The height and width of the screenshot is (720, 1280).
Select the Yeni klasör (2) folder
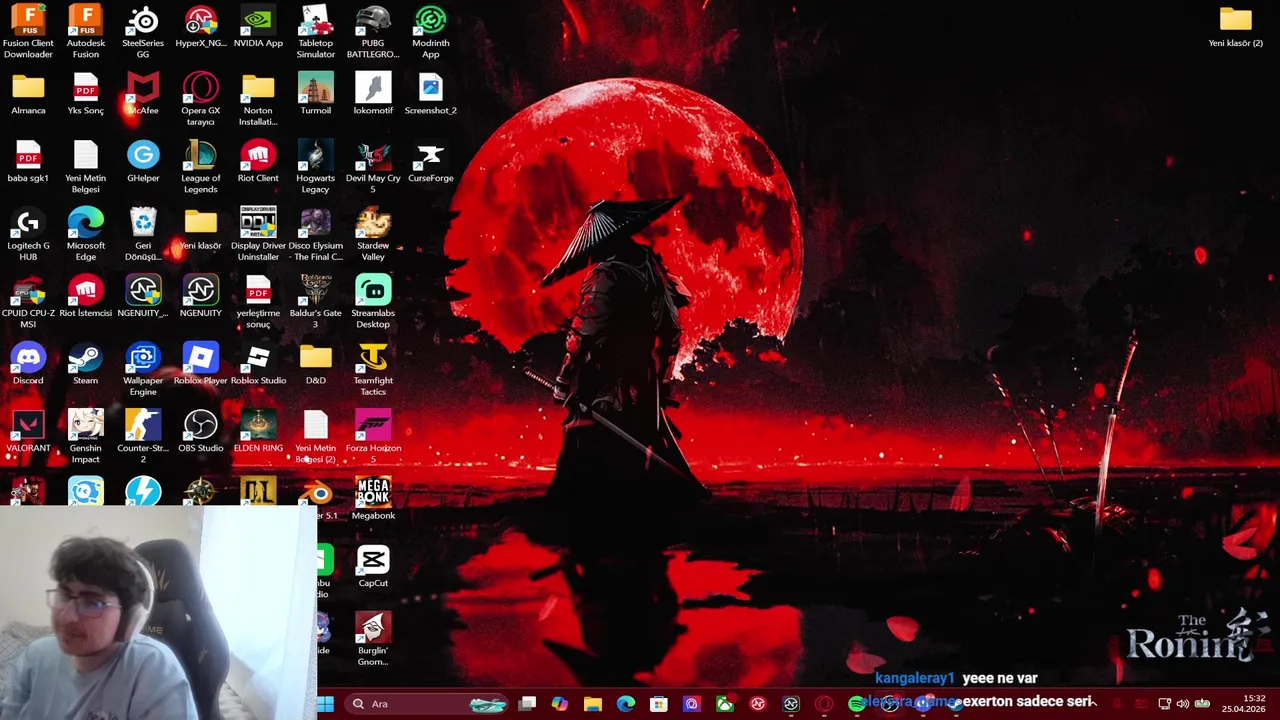point(1235,27)
